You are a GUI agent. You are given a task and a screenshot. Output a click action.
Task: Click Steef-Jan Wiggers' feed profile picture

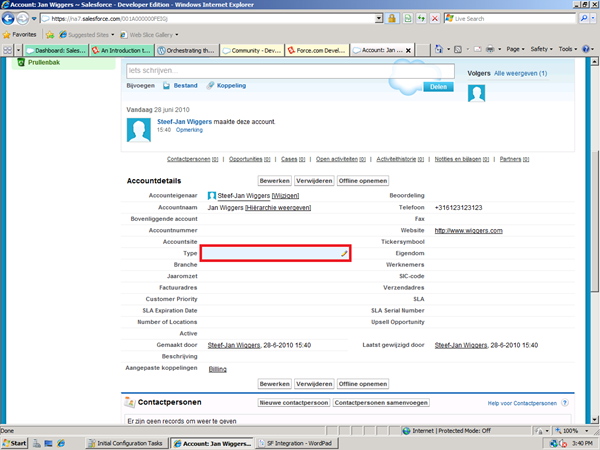click(139, 130)
